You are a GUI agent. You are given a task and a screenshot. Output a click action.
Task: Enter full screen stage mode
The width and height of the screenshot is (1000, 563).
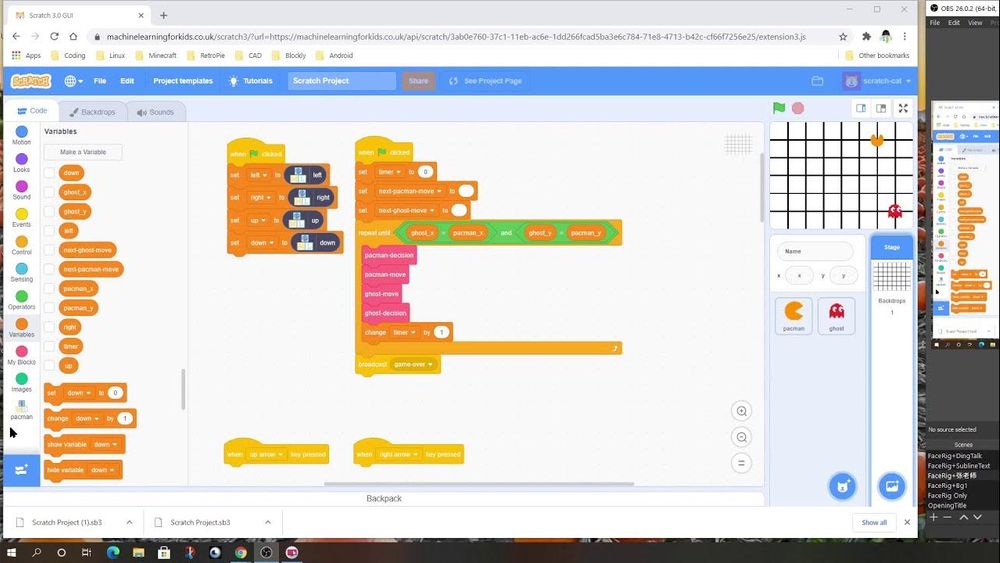[x=903, y=108]
